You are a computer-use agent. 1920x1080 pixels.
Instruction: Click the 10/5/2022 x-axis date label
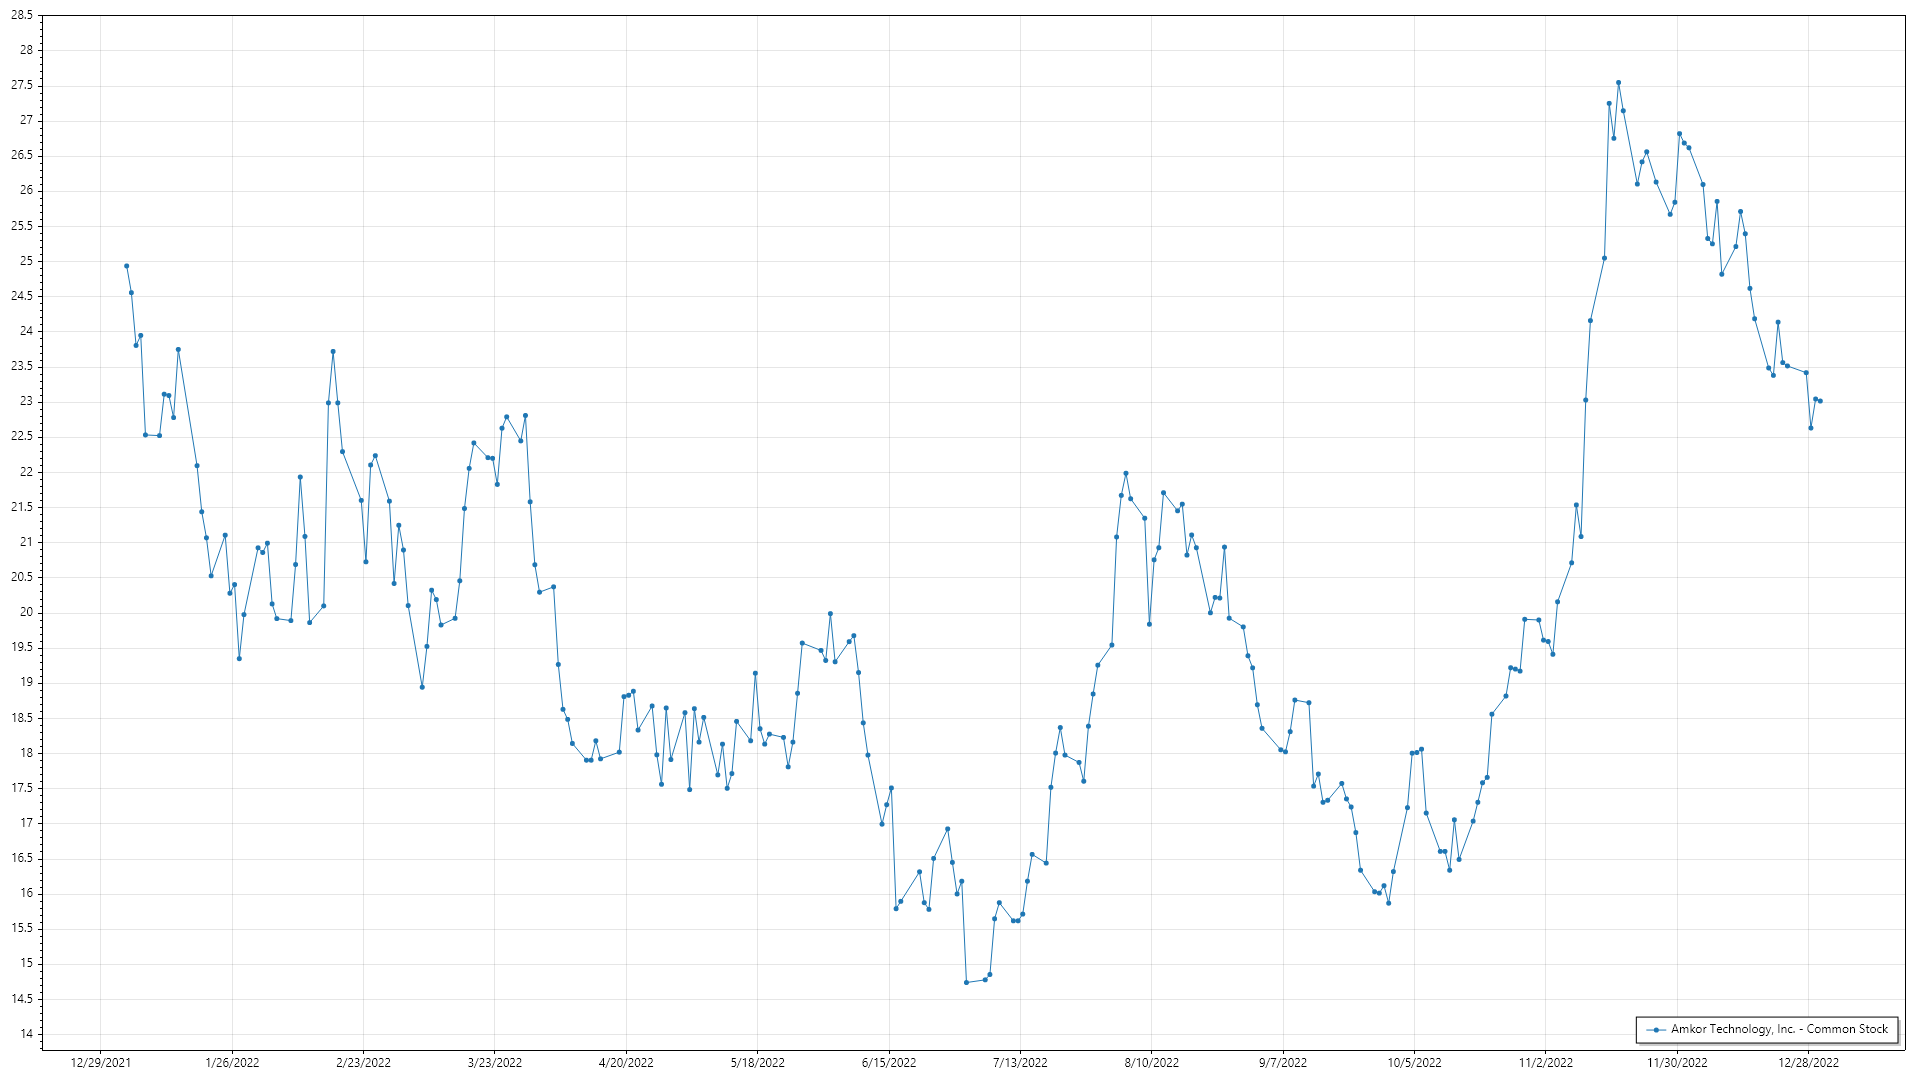[x=1414, y=1063]
